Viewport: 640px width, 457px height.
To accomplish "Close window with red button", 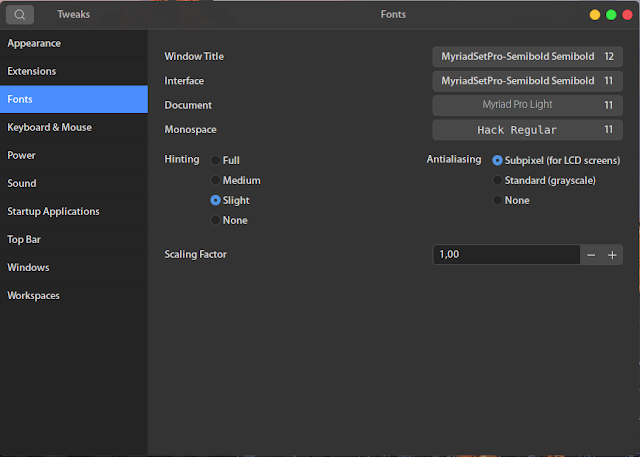I will [x=627, y=15].
